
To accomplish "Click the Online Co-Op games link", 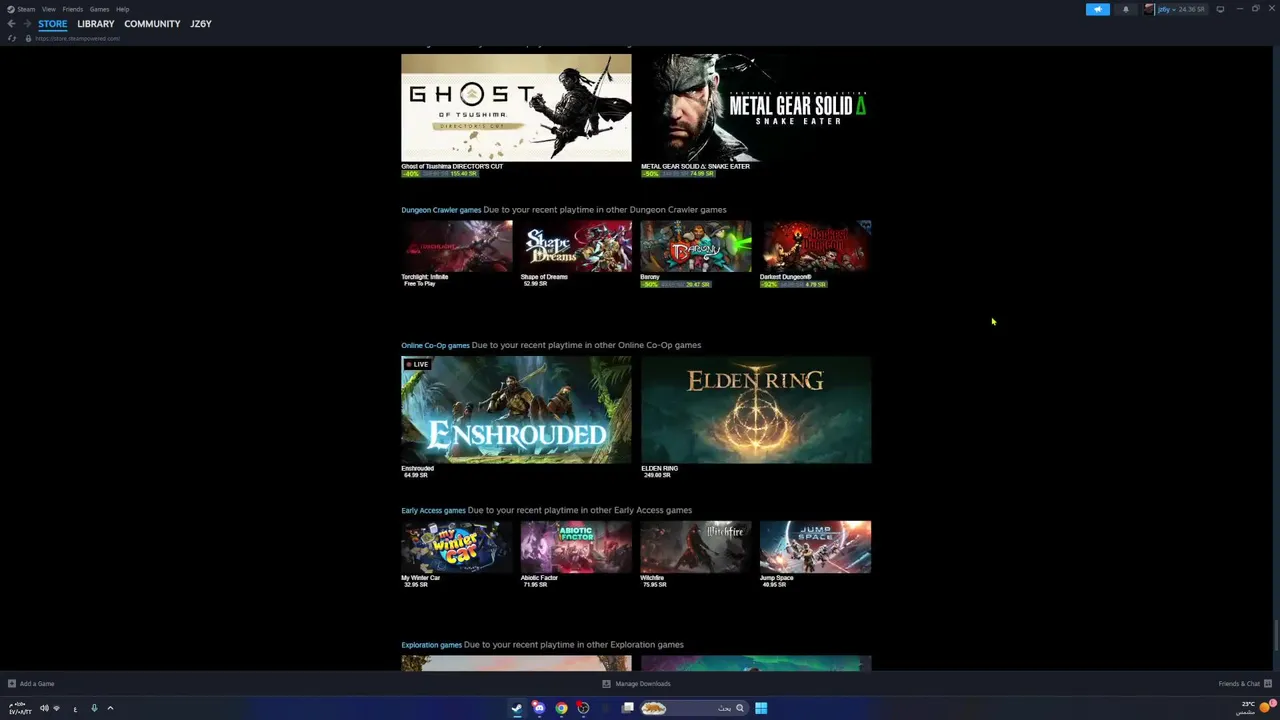I will pyautogui.click(x=435, y=345).
